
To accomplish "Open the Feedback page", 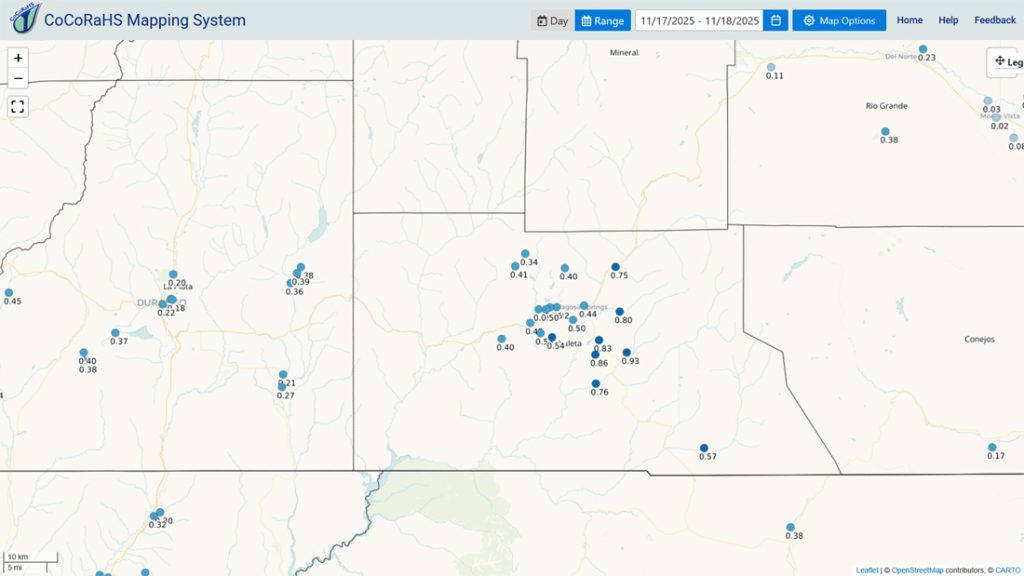I will [x=995, y=20].
